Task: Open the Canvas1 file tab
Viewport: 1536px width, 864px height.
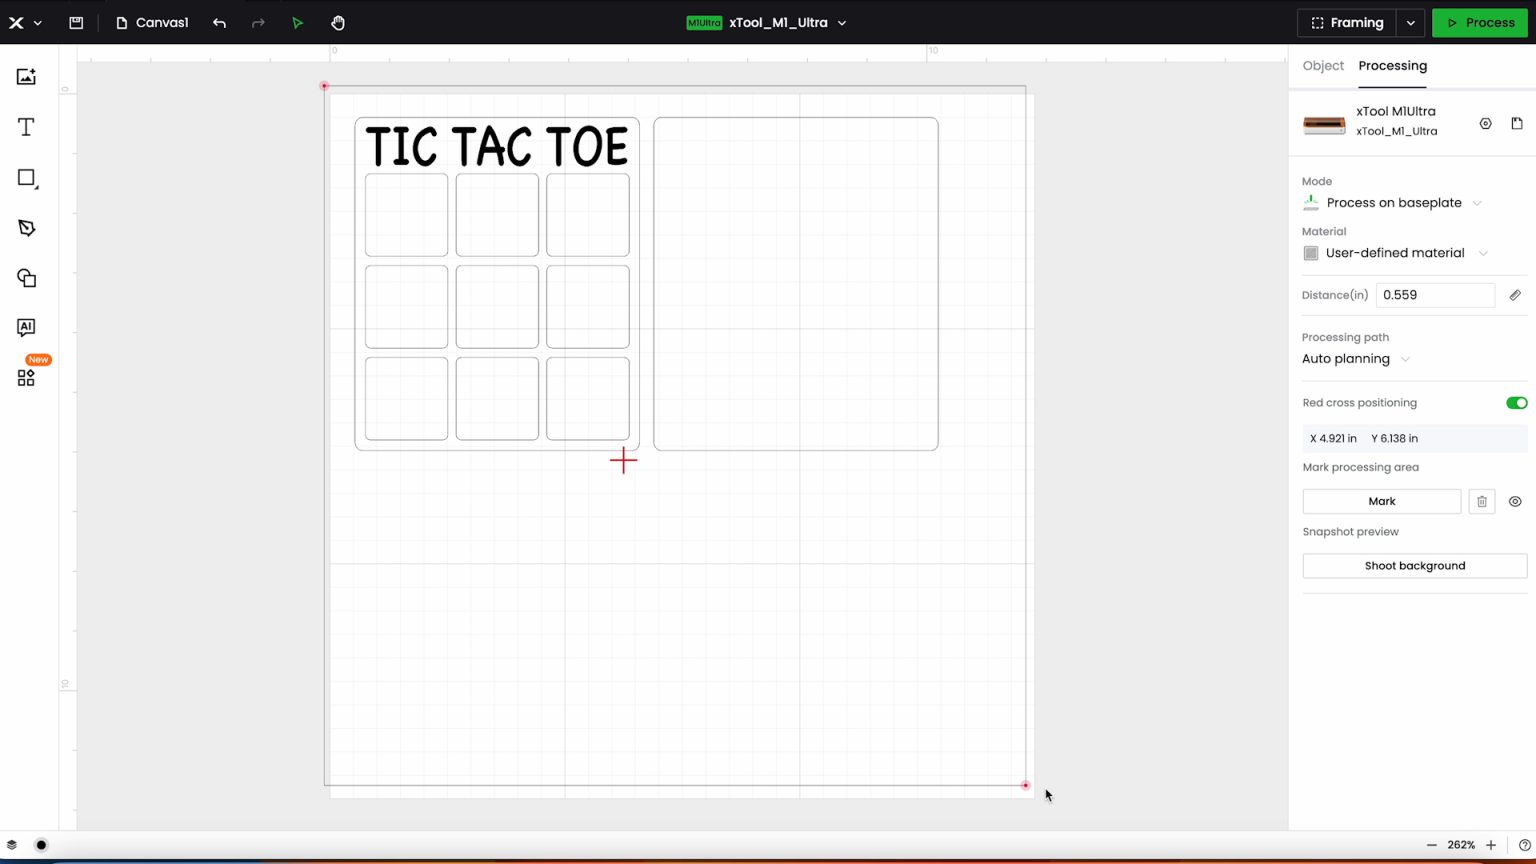Action: pyautogui.click(x=152, y=22)
